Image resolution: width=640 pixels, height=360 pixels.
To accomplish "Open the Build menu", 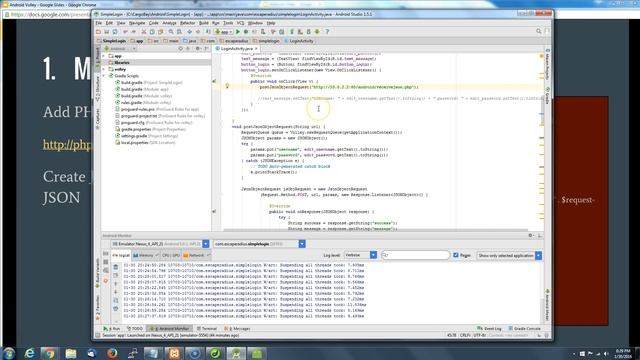I will point(204,23).
